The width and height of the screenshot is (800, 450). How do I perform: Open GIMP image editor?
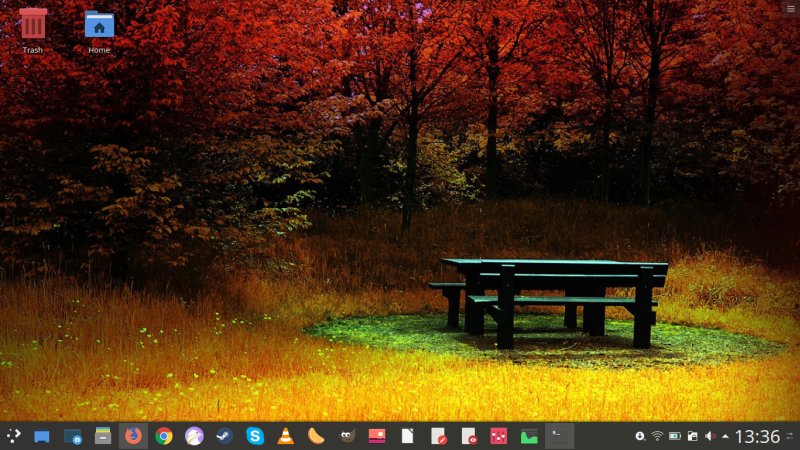346,436
